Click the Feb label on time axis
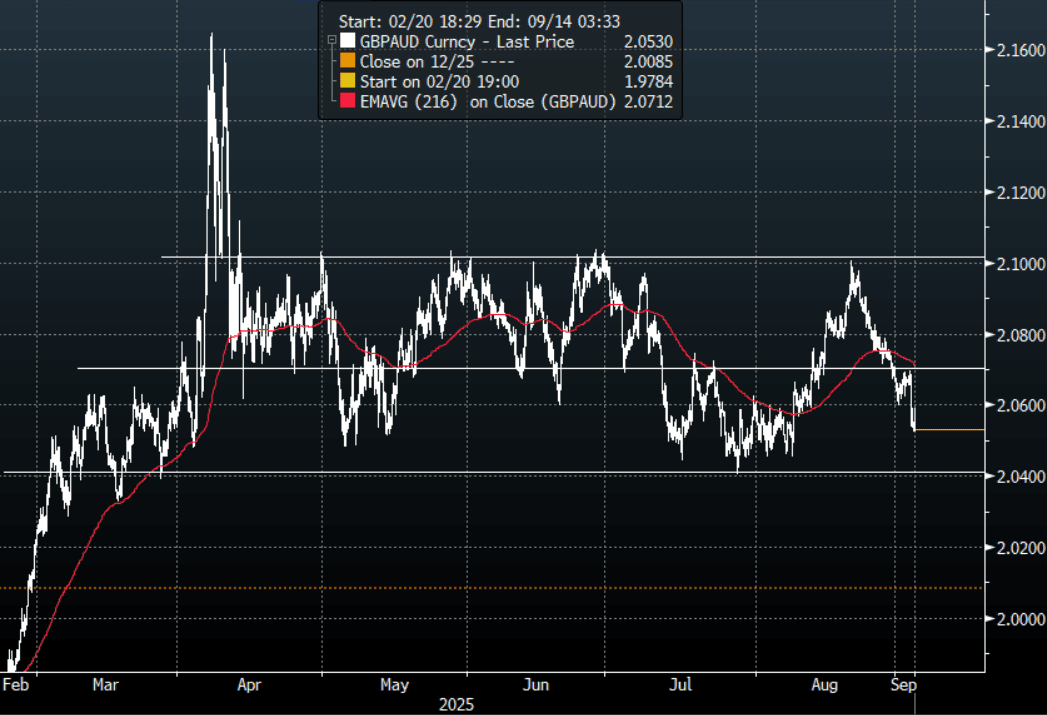This screenshot has height=715, width=1047. (x=15, y=685)
